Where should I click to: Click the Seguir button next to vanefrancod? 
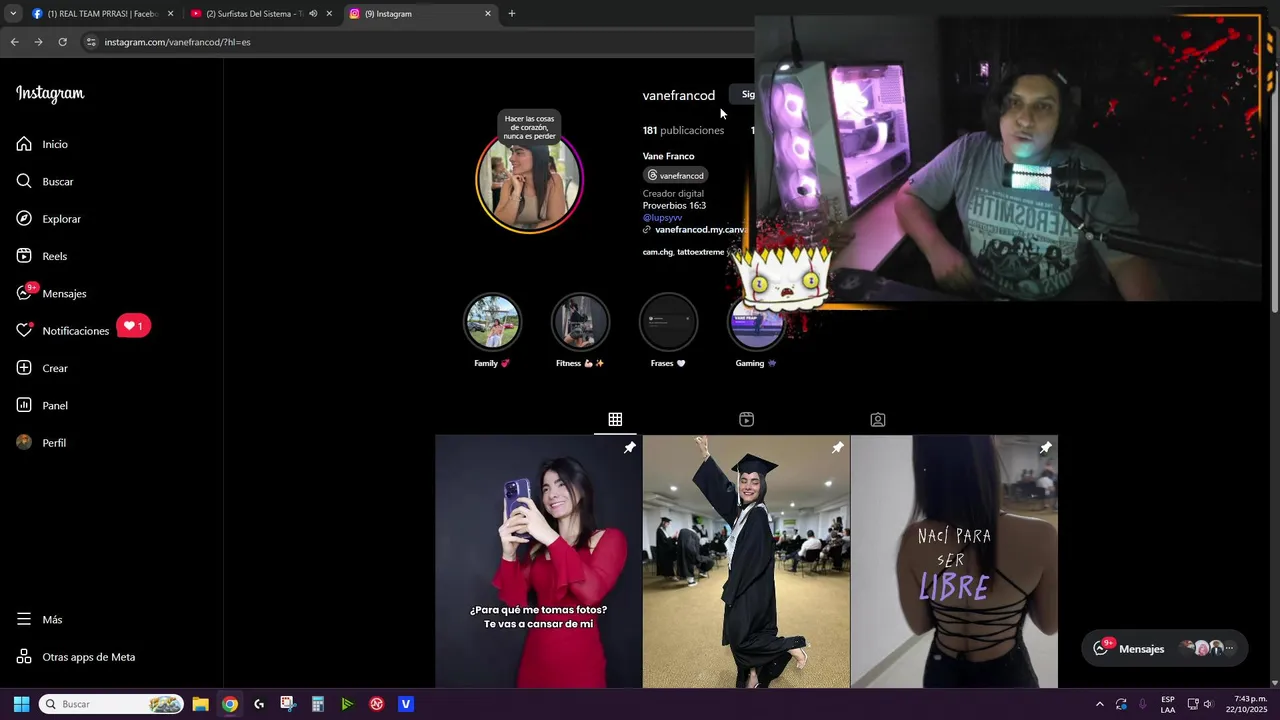[745, 94]
